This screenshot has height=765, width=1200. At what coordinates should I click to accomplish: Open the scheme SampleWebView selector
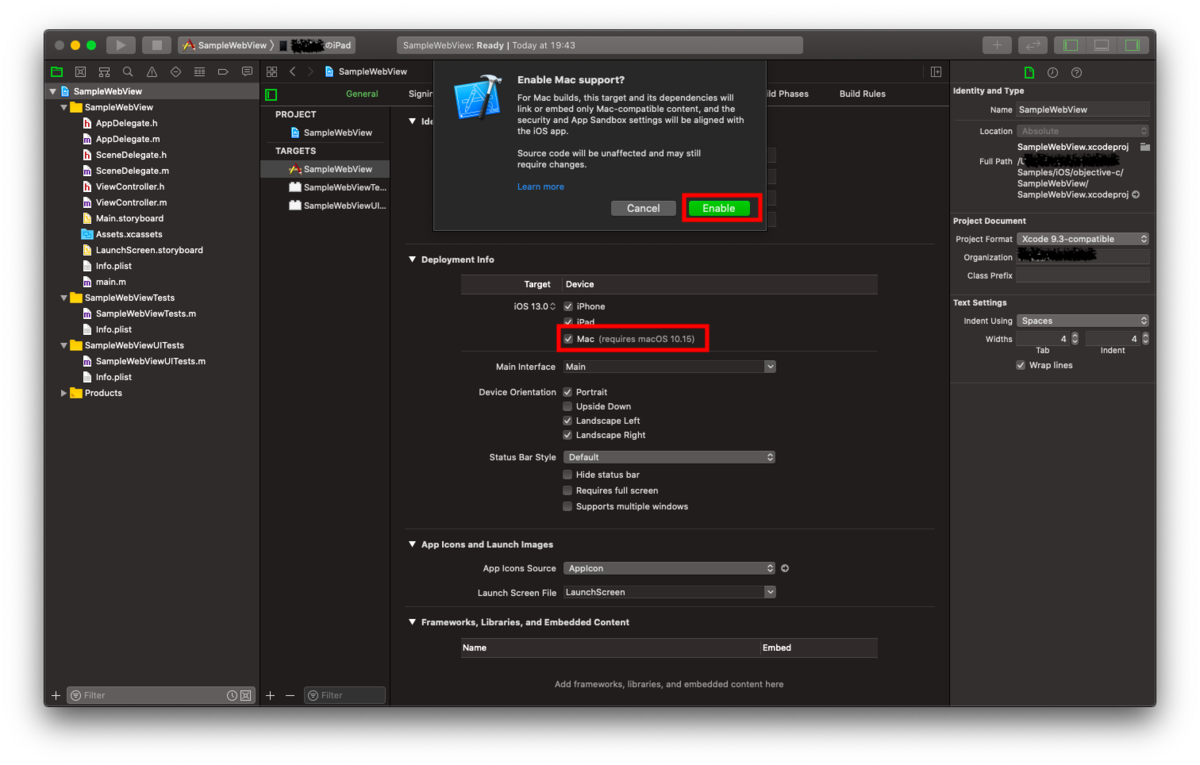tap(225, 45)
